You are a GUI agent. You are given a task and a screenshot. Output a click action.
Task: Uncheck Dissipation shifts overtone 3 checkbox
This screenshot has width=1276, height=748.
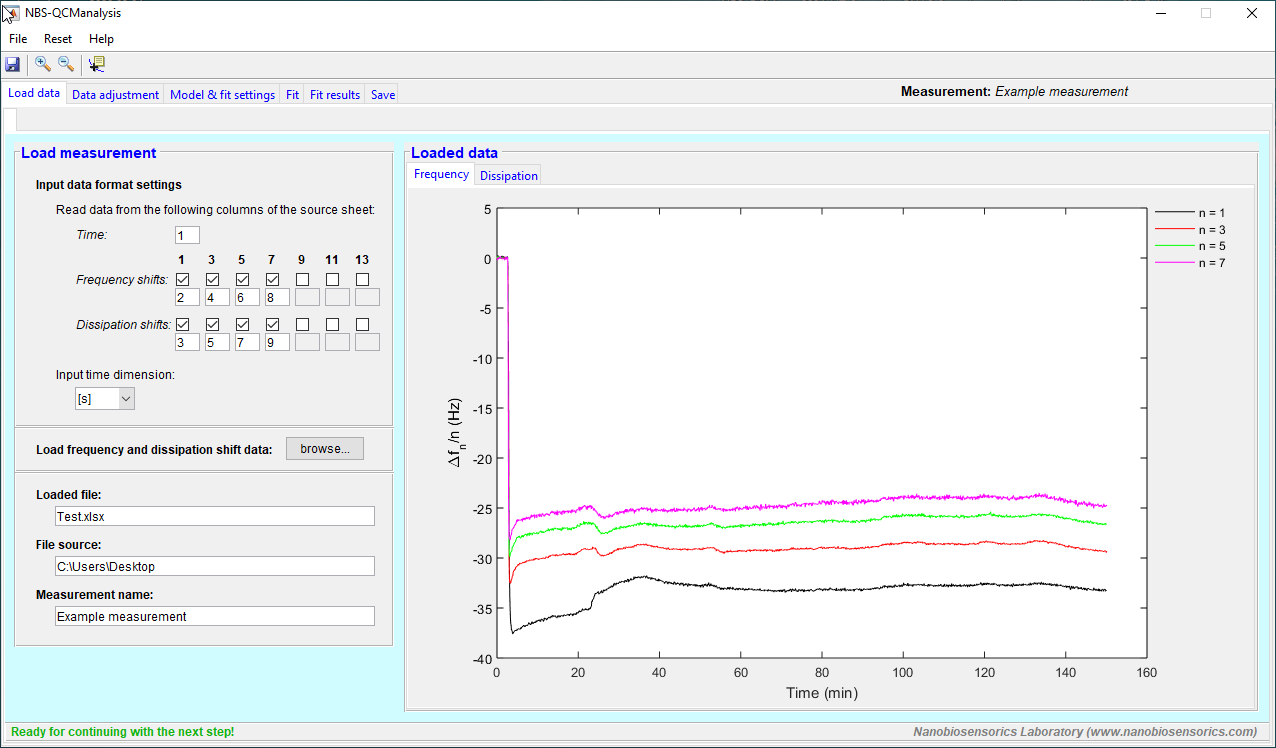(x=212, y=325)
